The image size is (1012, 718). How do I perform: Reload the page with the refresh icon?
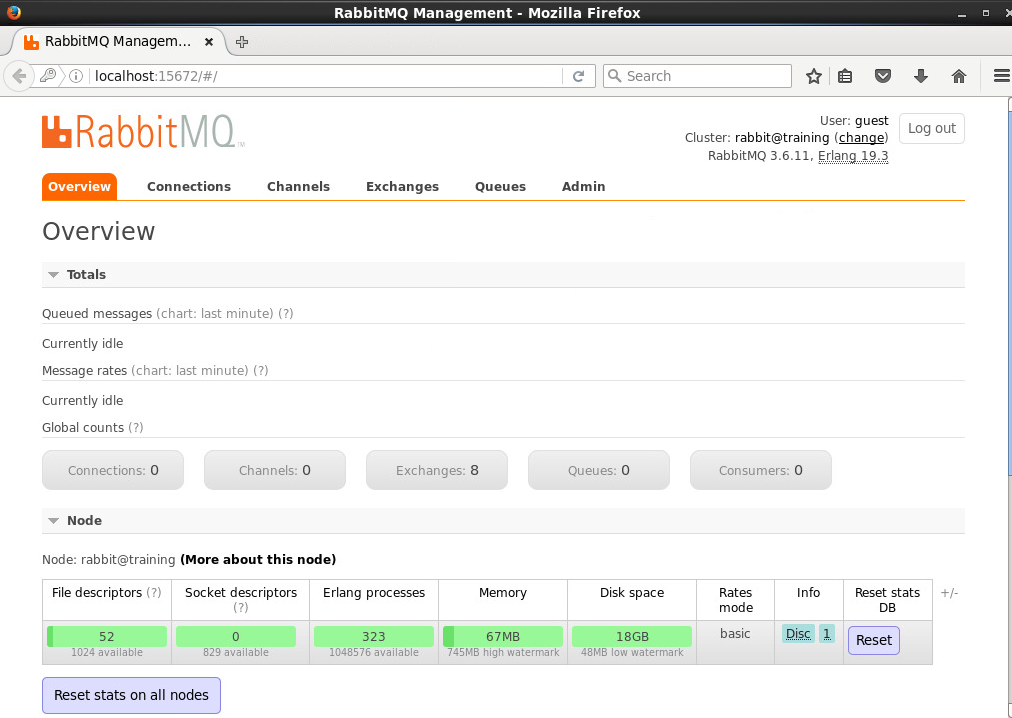coord(578,76)
